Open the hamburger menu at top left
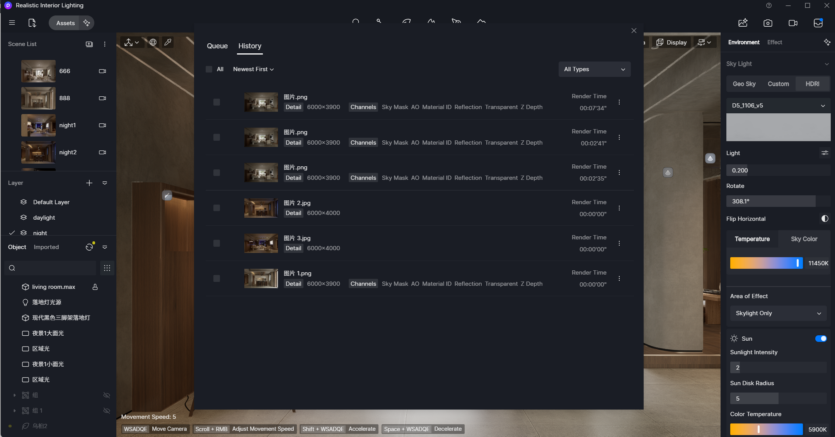835x437 pixels. click(x=12, y=23)
